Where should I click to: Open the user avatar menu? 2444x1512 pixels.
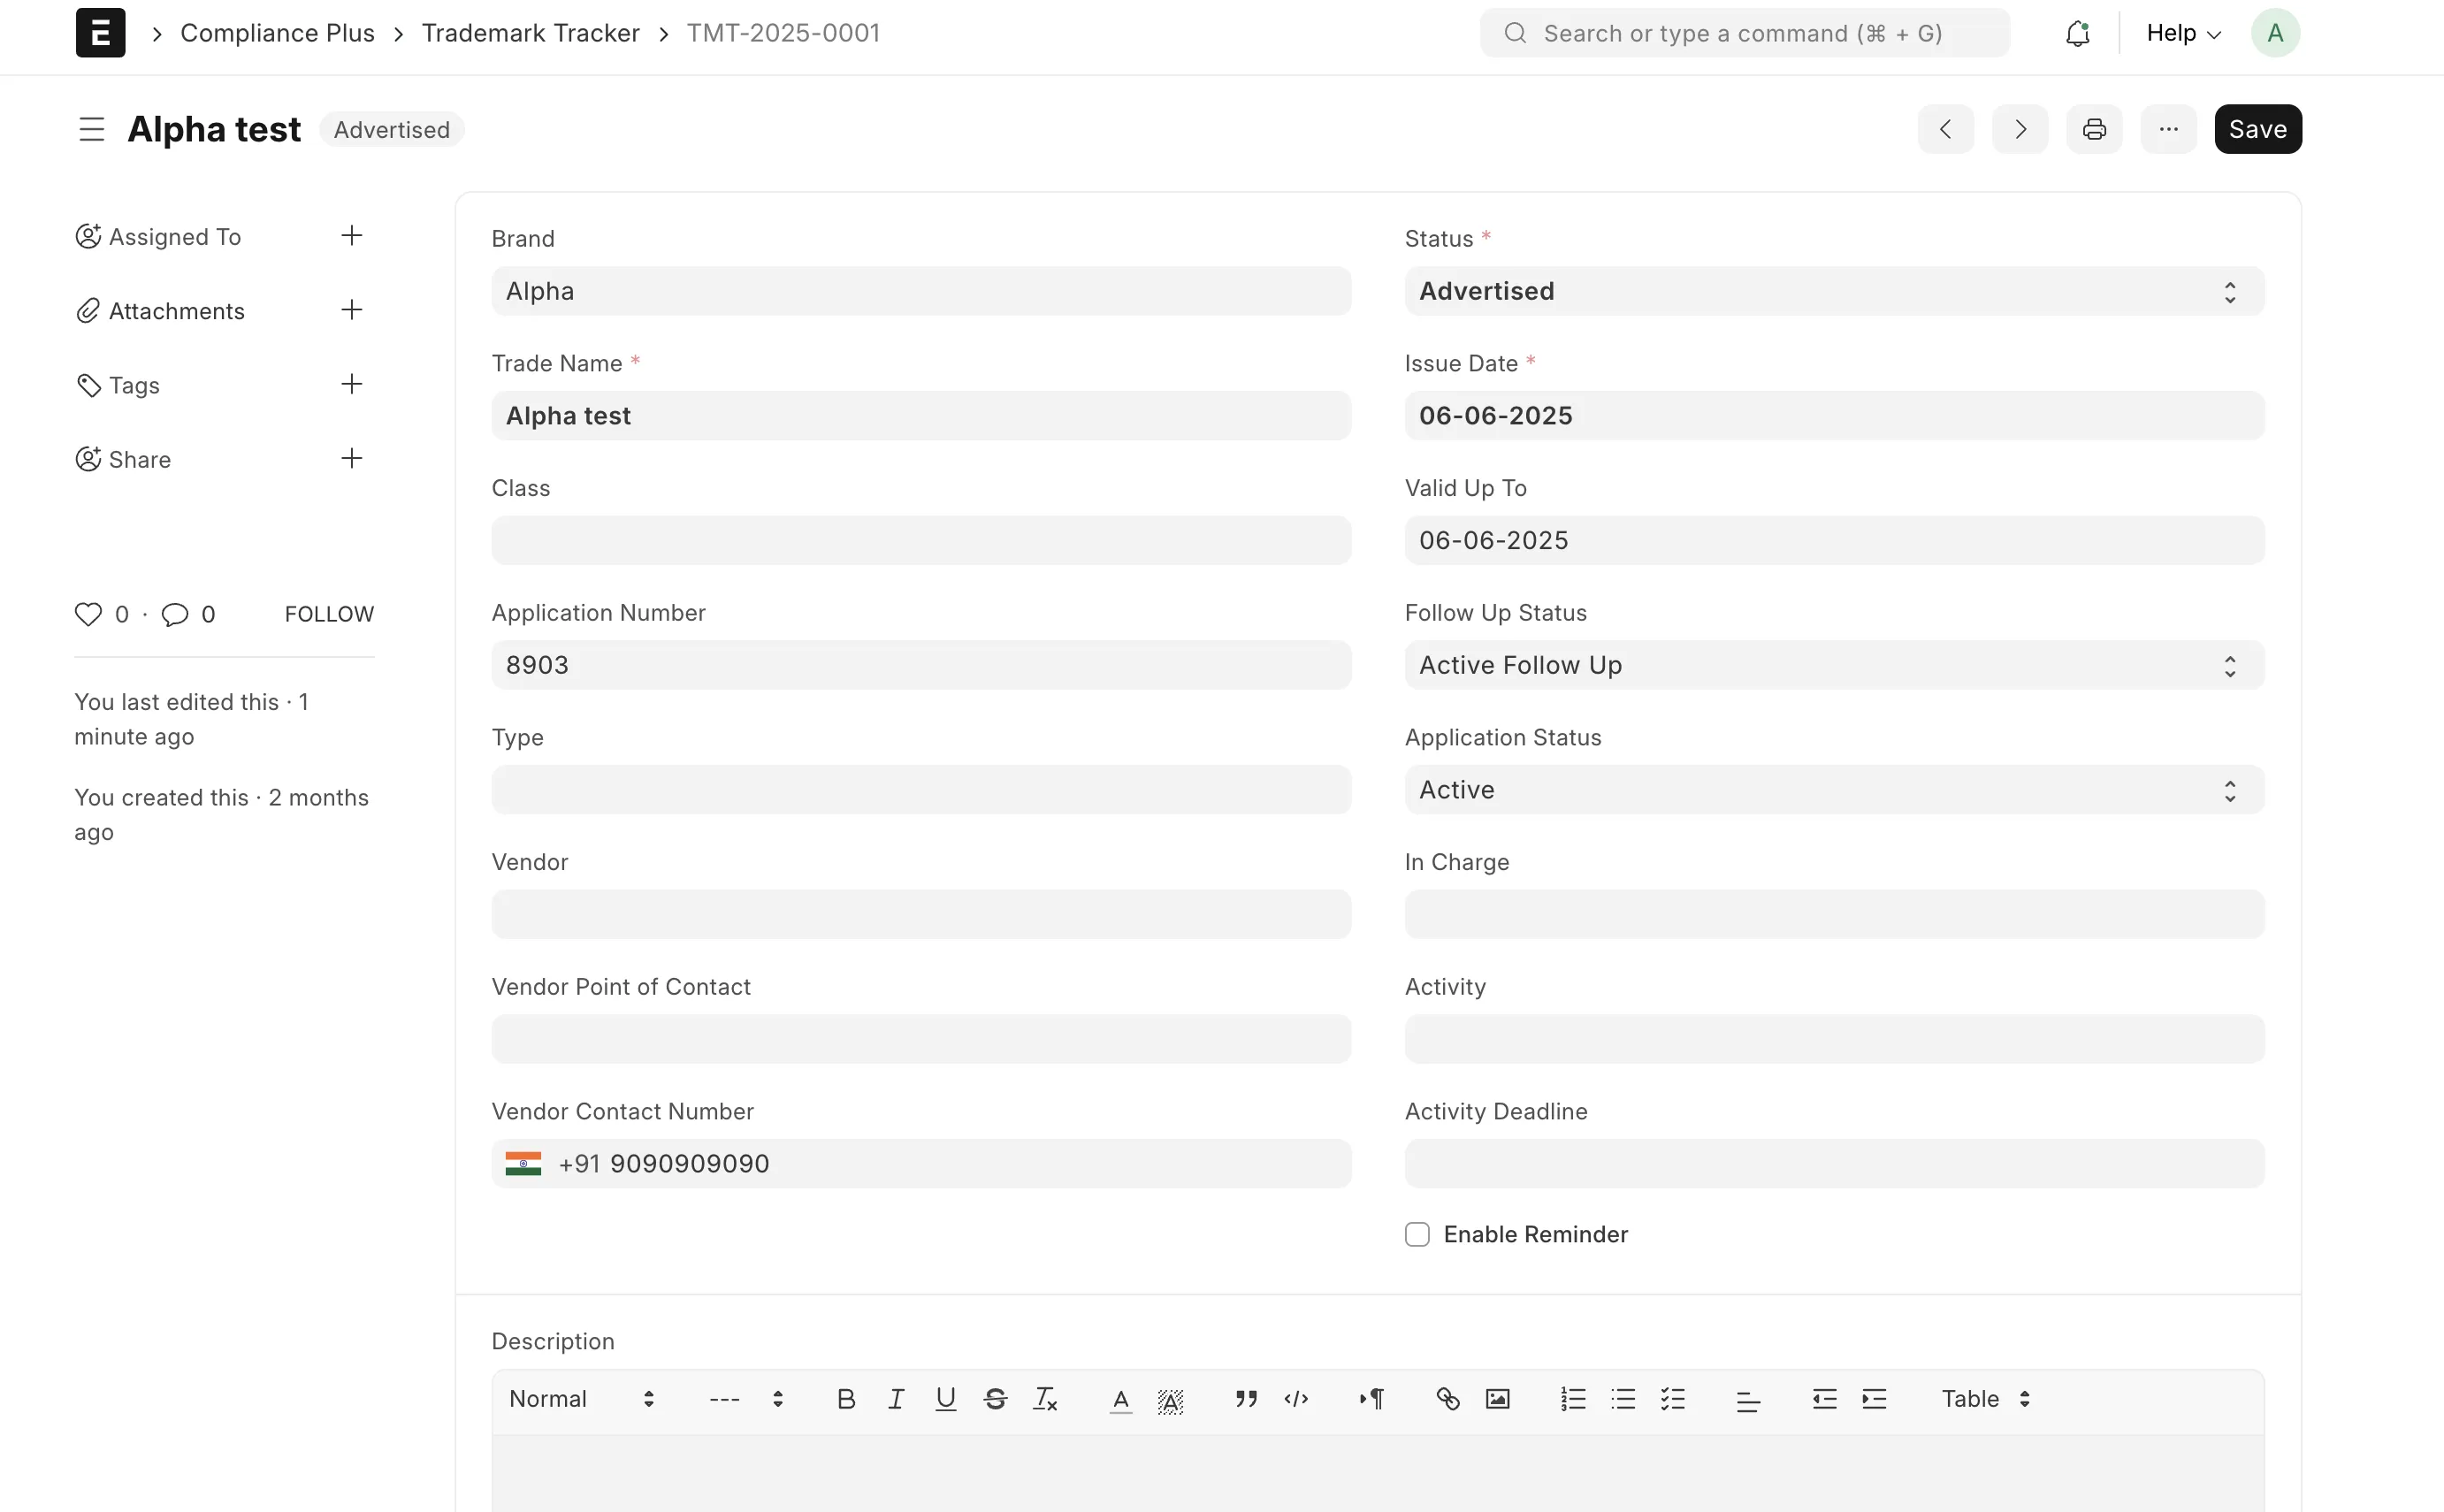pos(2275,33)
